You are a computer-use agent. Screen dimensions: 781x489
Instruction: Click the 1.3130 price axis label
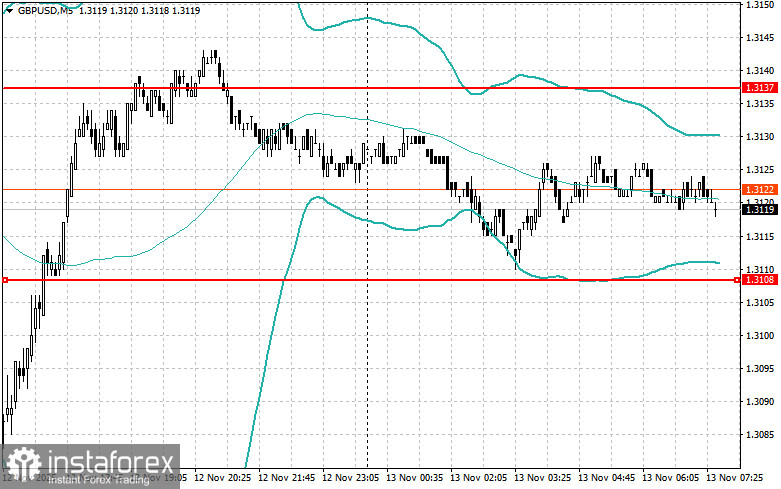[x=760, y=136]
